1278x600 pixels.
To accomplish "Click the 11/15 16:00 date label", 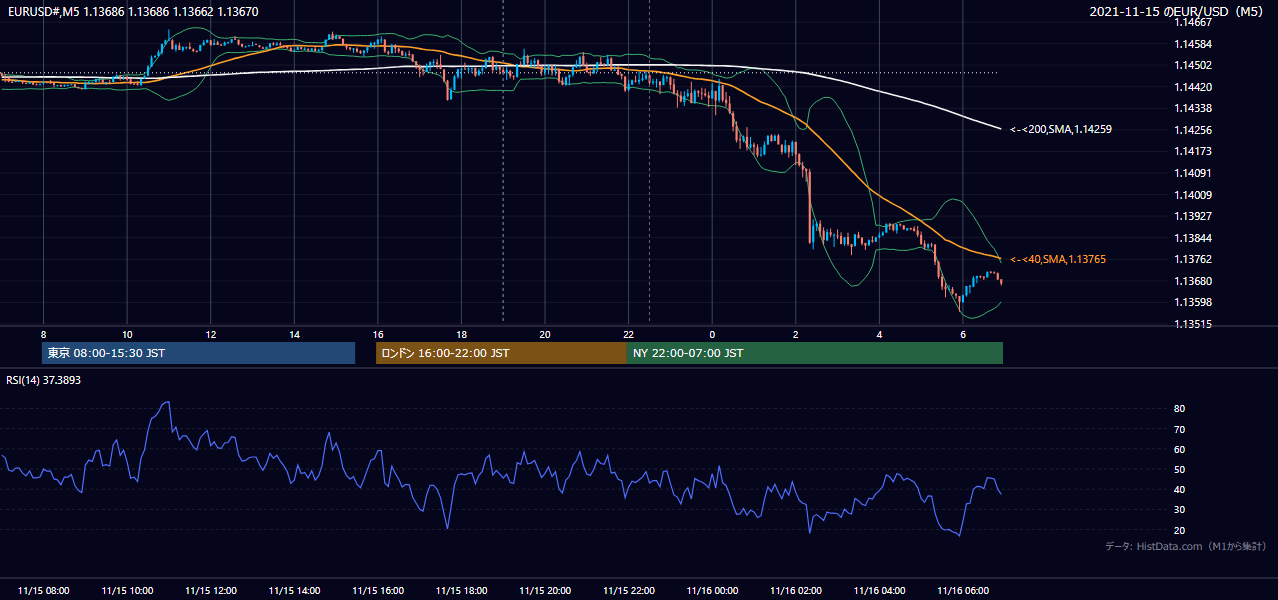I will [x=378, y=591].
